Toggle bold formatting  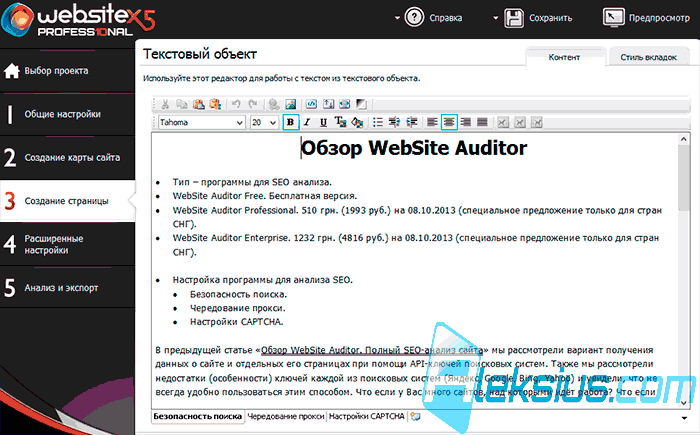pos(291,122)
